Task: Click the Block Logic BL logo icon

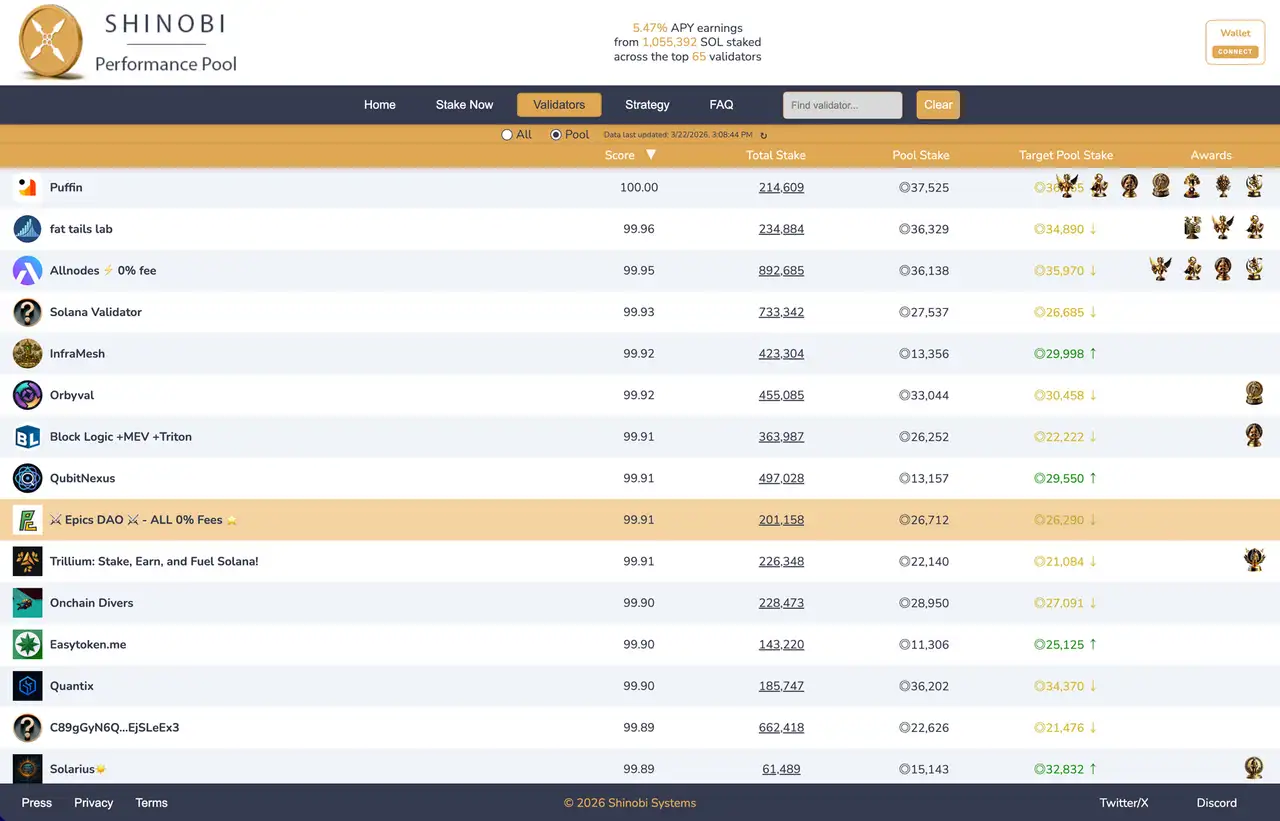Action: 27,436
